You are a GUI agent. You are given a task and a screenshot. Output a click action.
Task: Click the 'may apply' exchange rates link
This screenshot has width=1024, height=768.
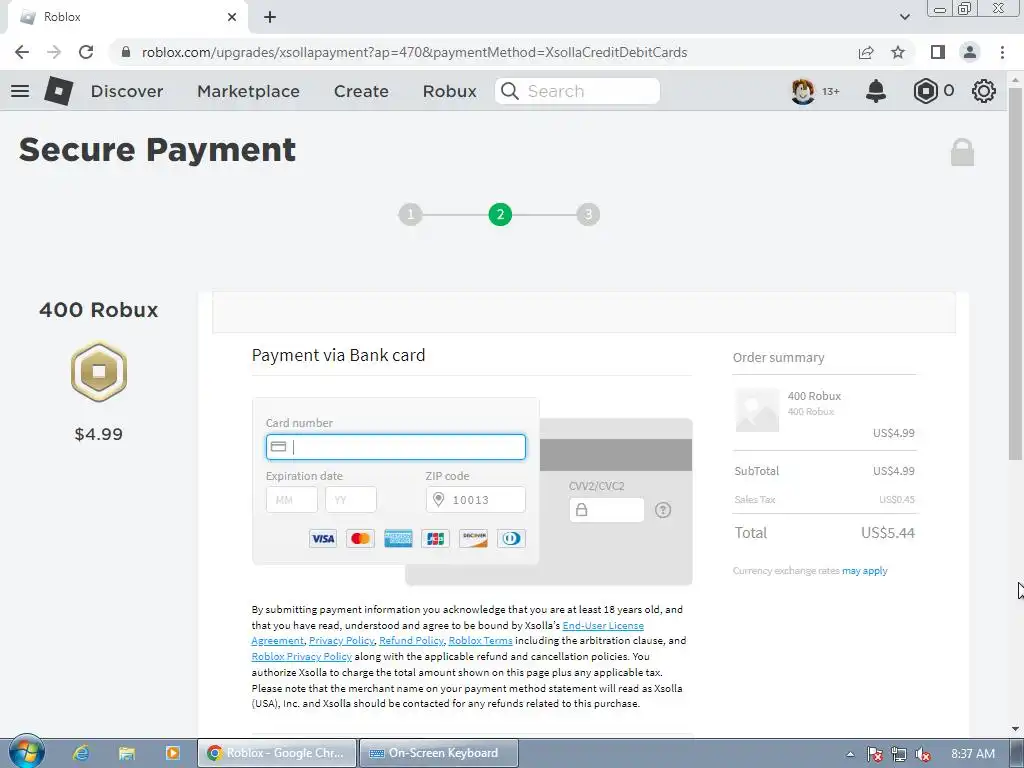(x=865, y=571)
